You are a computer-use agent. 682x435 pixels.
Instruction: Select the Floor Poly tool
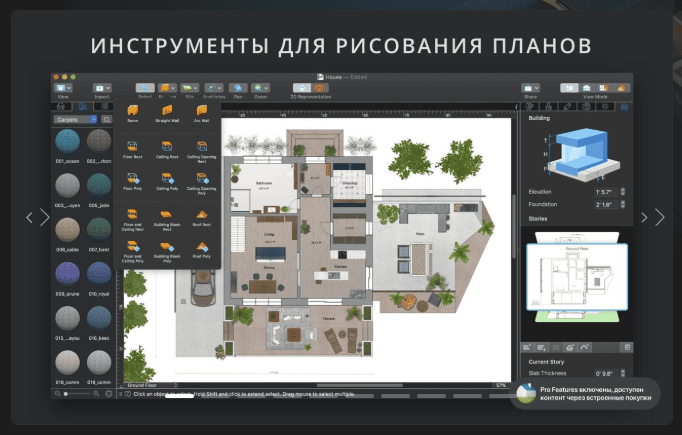pyautogui.click(x=132, y=181)
